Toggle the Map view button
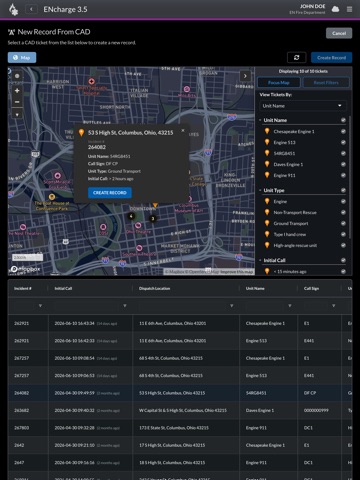Image resolution: width=360 pixels, height=480 pixels. coord(22,57)
